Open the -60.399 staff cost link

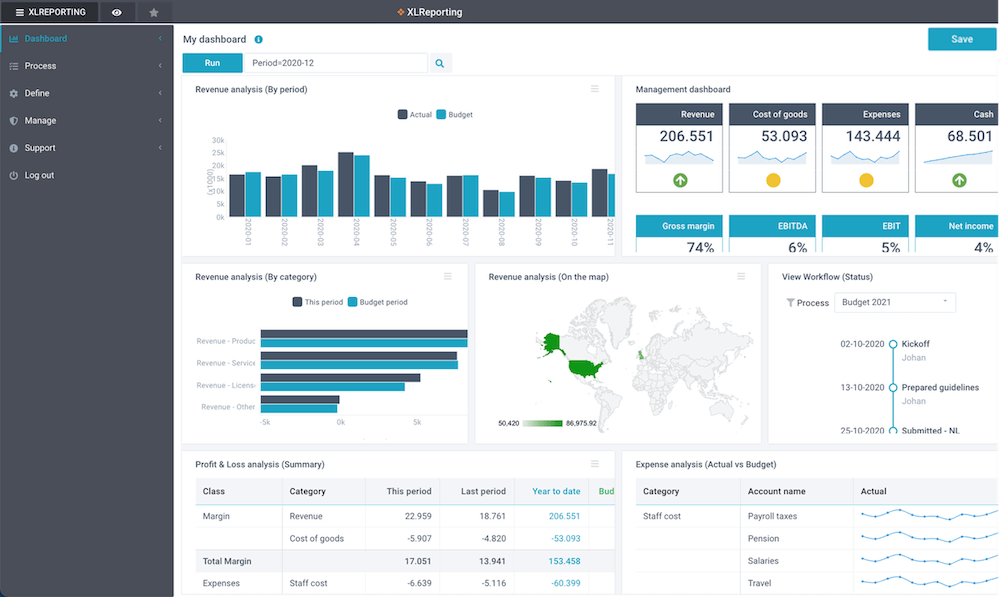coord(566,584)
